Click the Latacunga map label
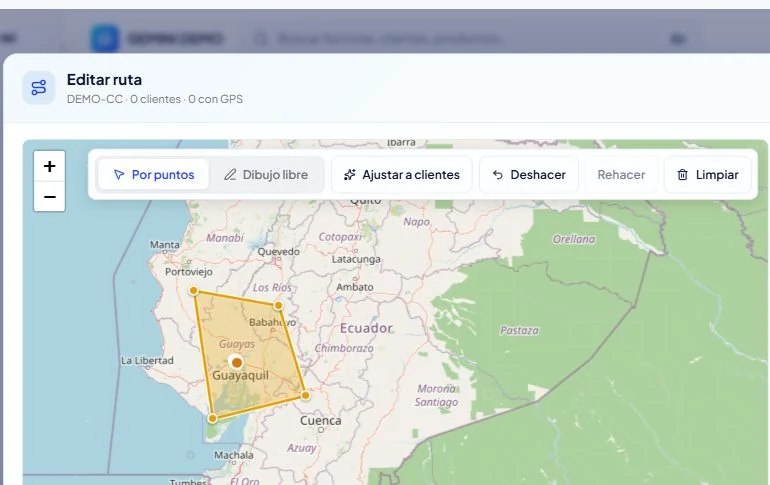 point(356,259)
